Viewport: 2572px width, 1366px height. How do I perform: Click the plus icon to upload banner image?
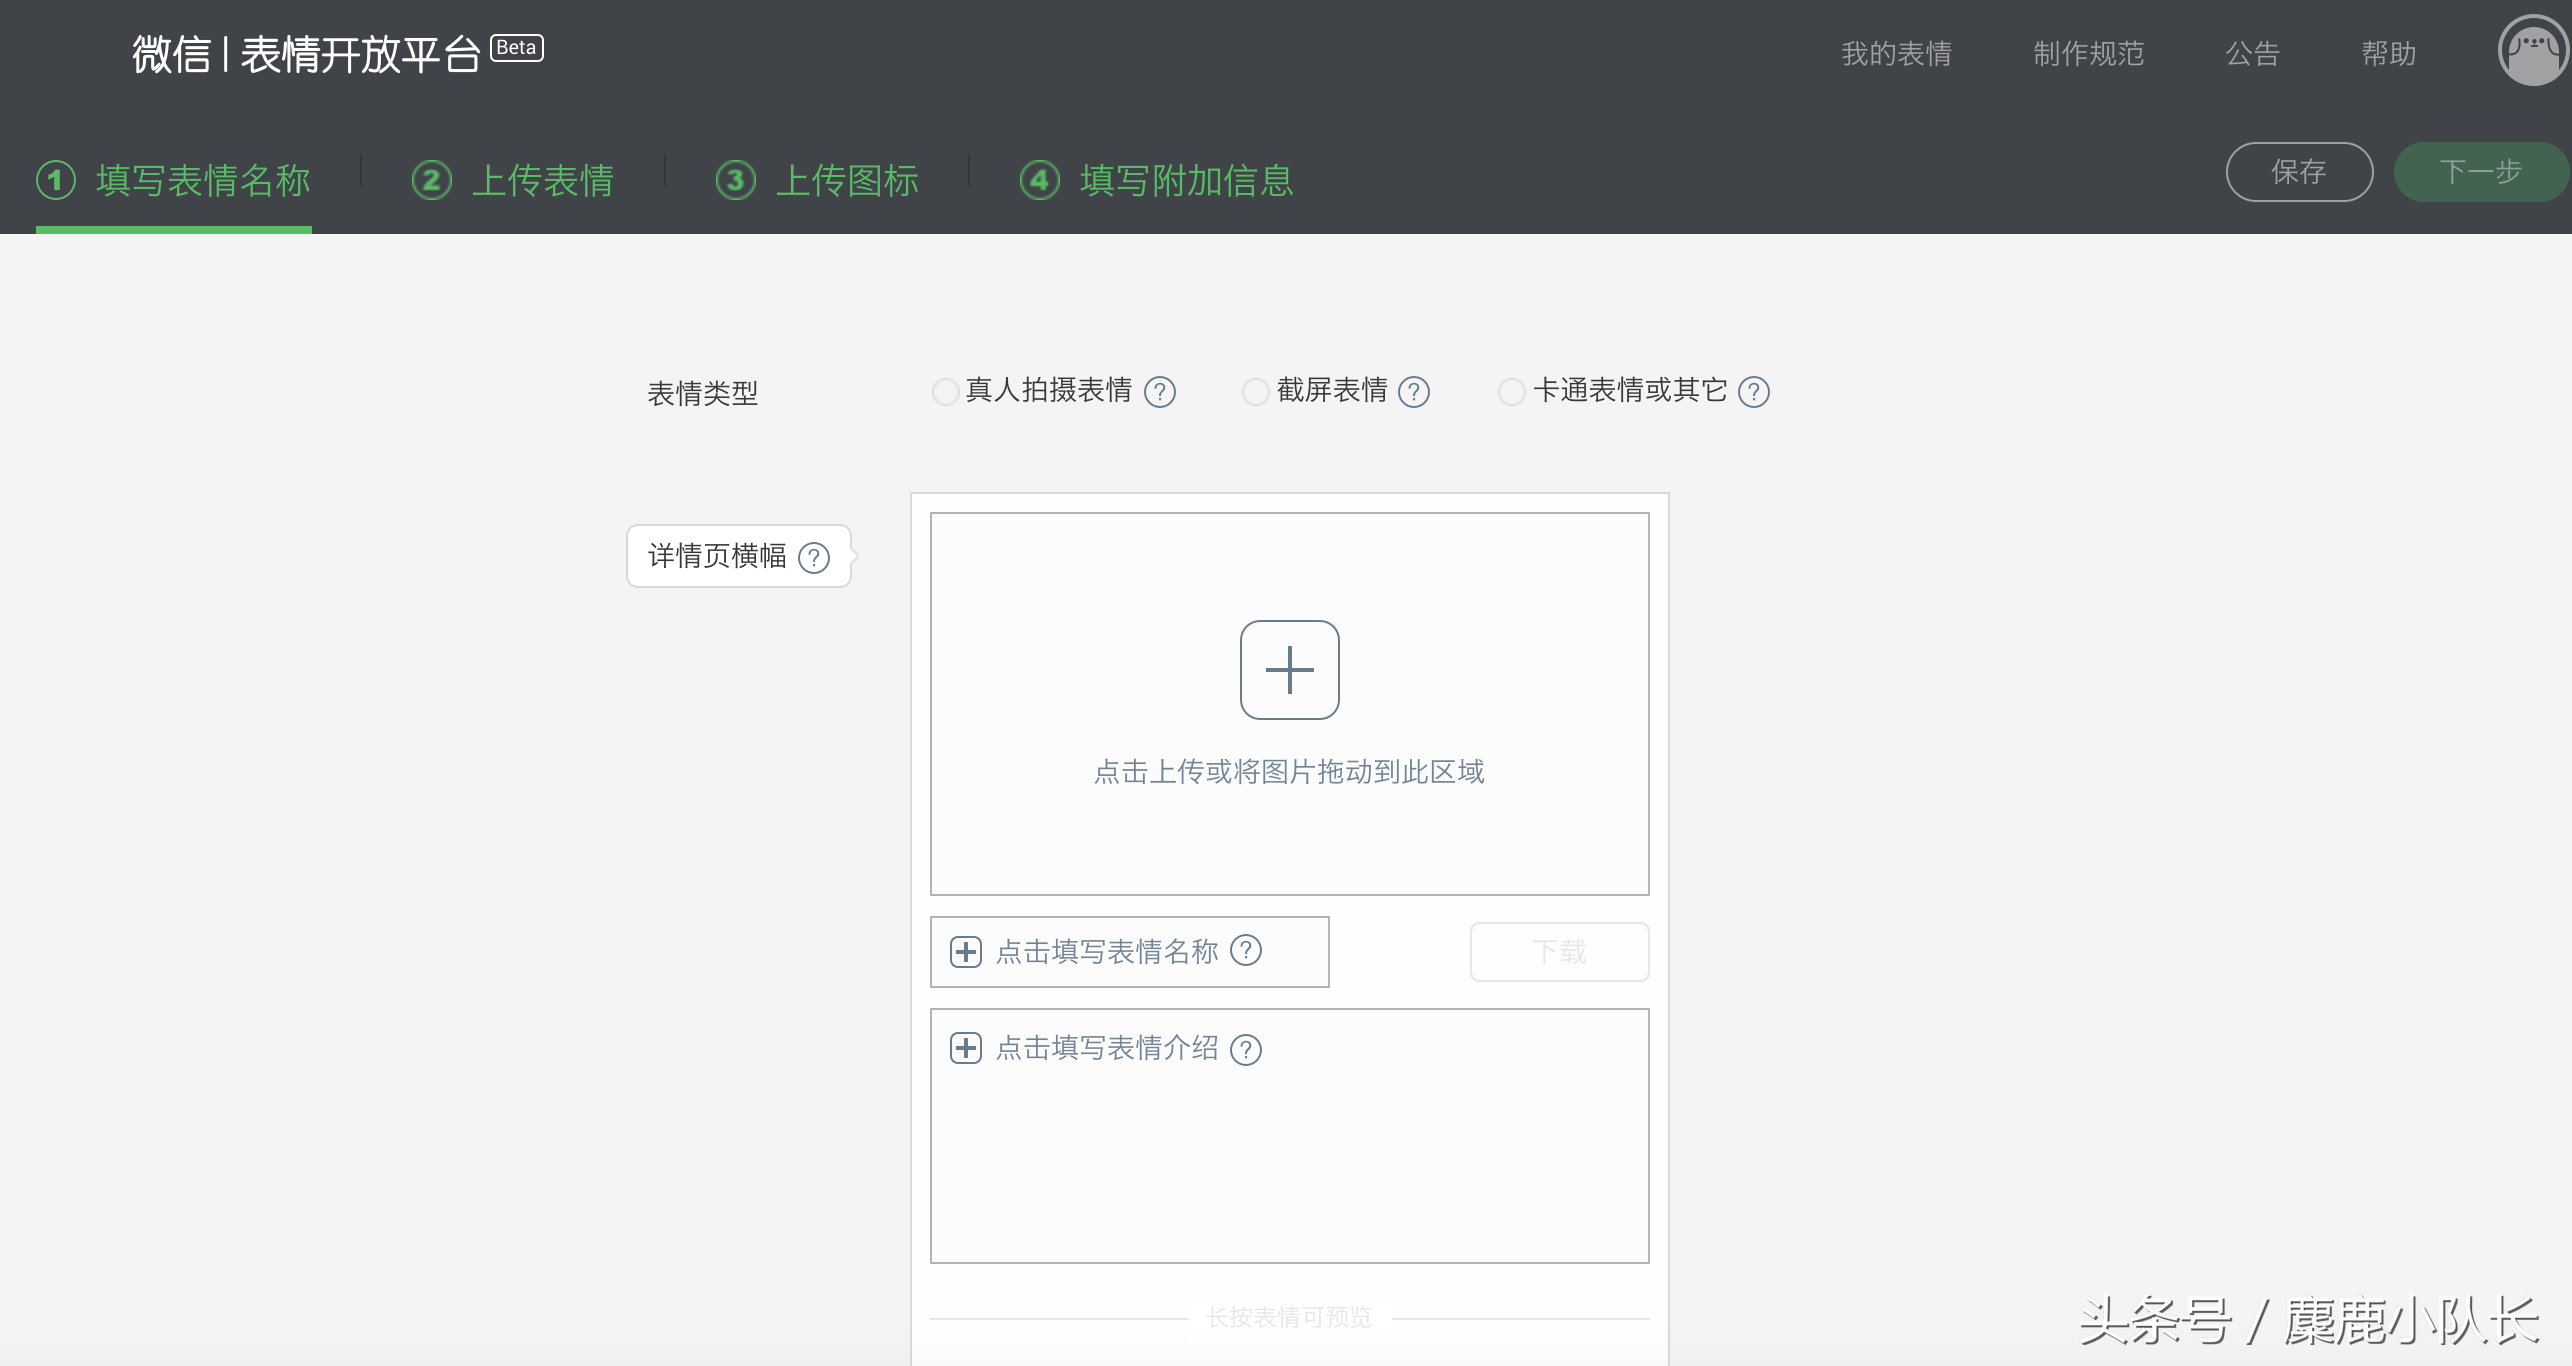(x=1289, y=670)
